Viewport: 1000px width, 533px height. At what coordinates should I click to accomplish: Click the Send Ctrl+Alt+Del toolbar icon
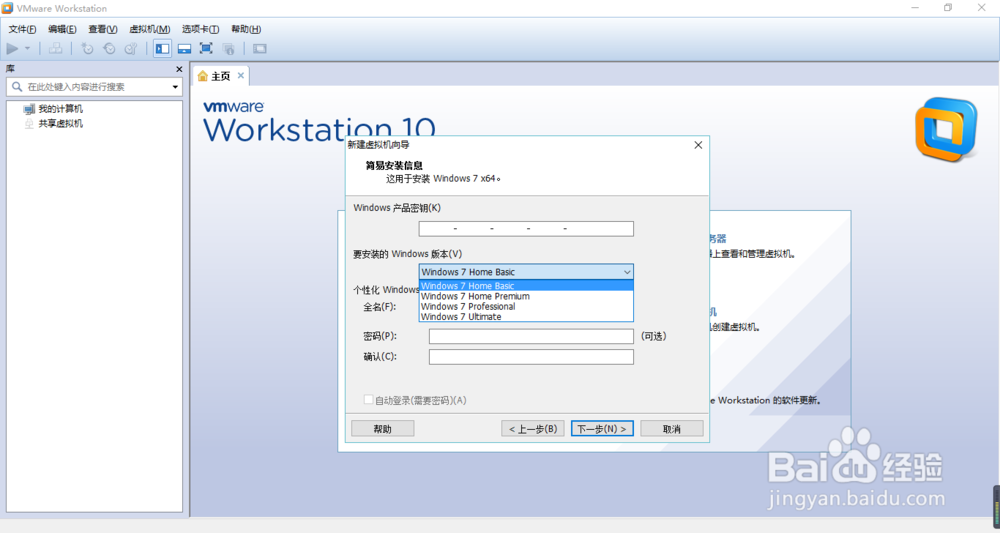tap(56, 48)
